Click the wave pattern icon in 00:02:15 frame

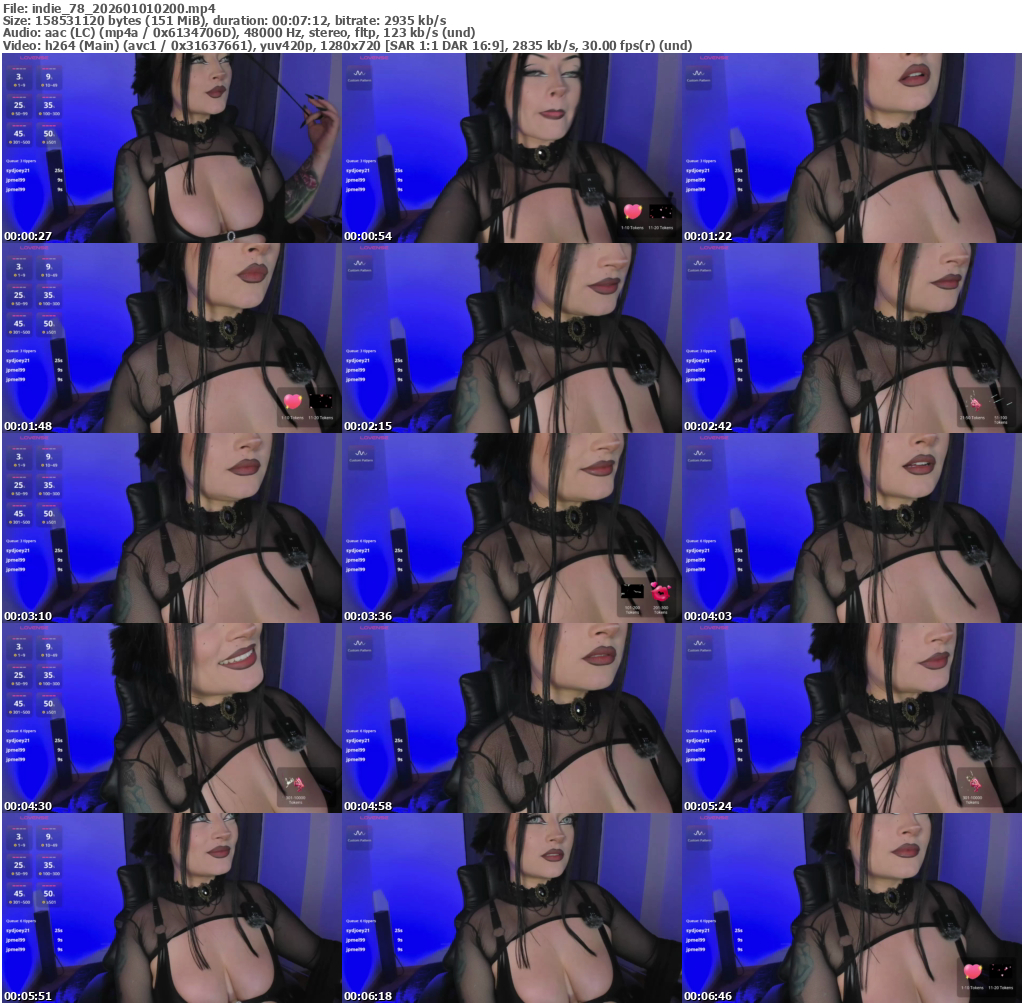point(360,264)
